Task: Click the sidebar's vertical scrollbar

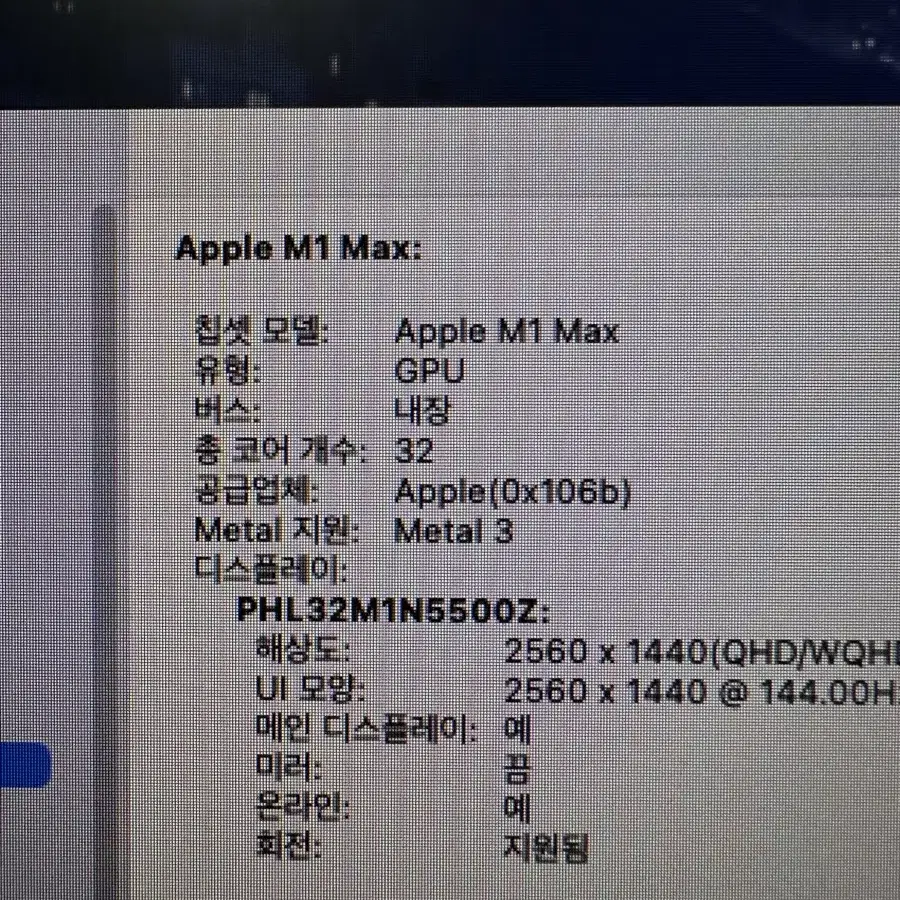Action: [x=105, y=553]
